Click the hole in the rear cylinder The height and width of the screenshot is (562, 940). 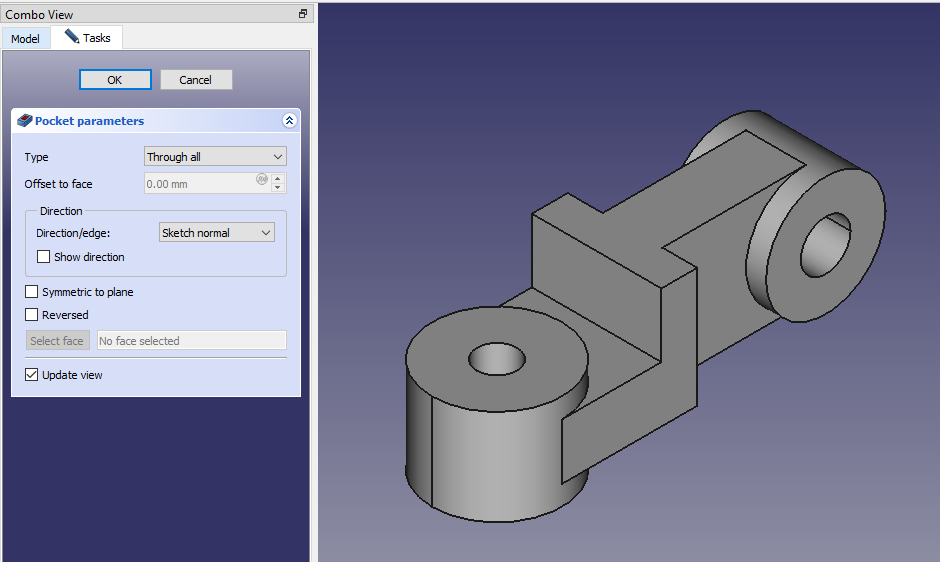pos(826,245)
